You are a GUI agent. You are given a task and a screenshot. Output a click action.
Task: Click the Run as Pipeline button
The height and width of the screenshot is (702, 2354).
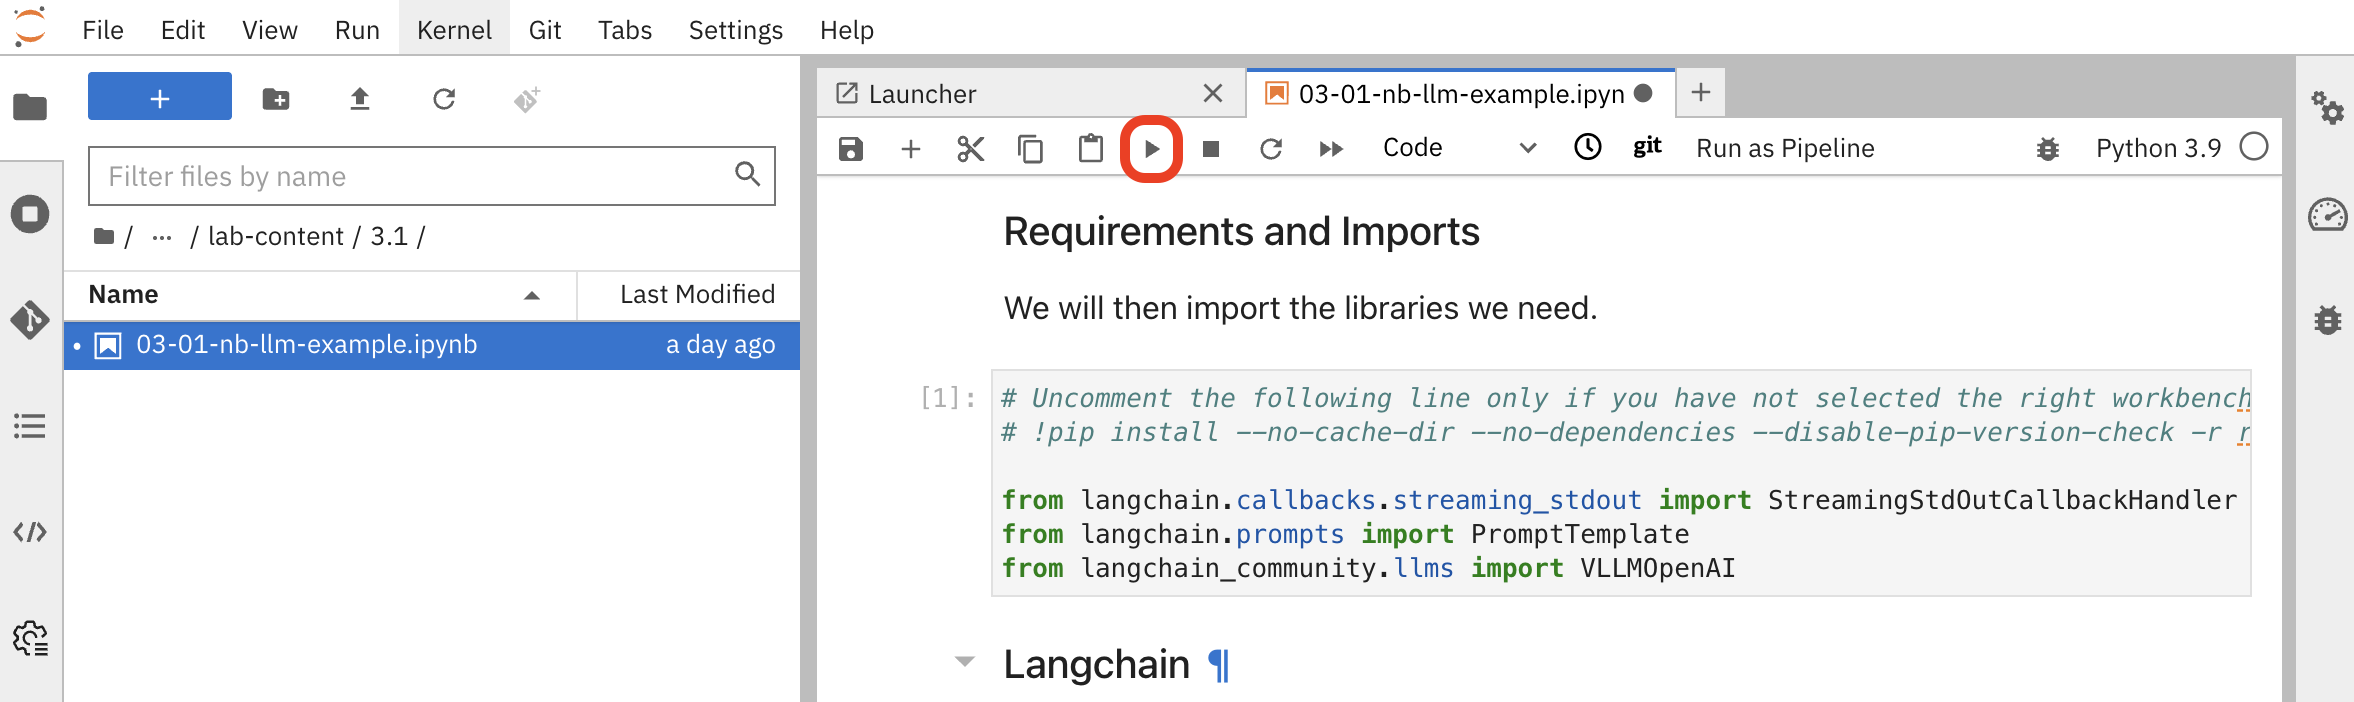point(1785,149)
